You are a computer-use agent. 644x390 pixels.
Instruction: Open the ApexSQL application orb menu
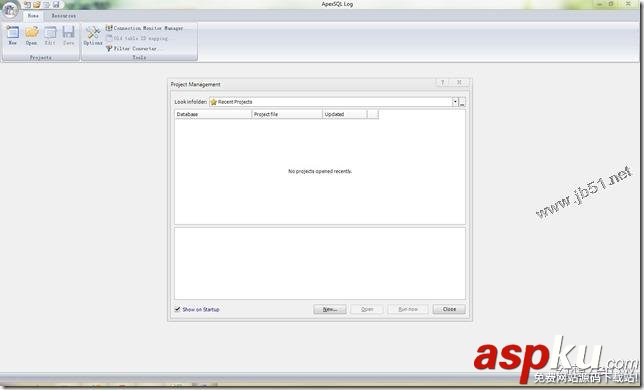click(x=9, y=9)
